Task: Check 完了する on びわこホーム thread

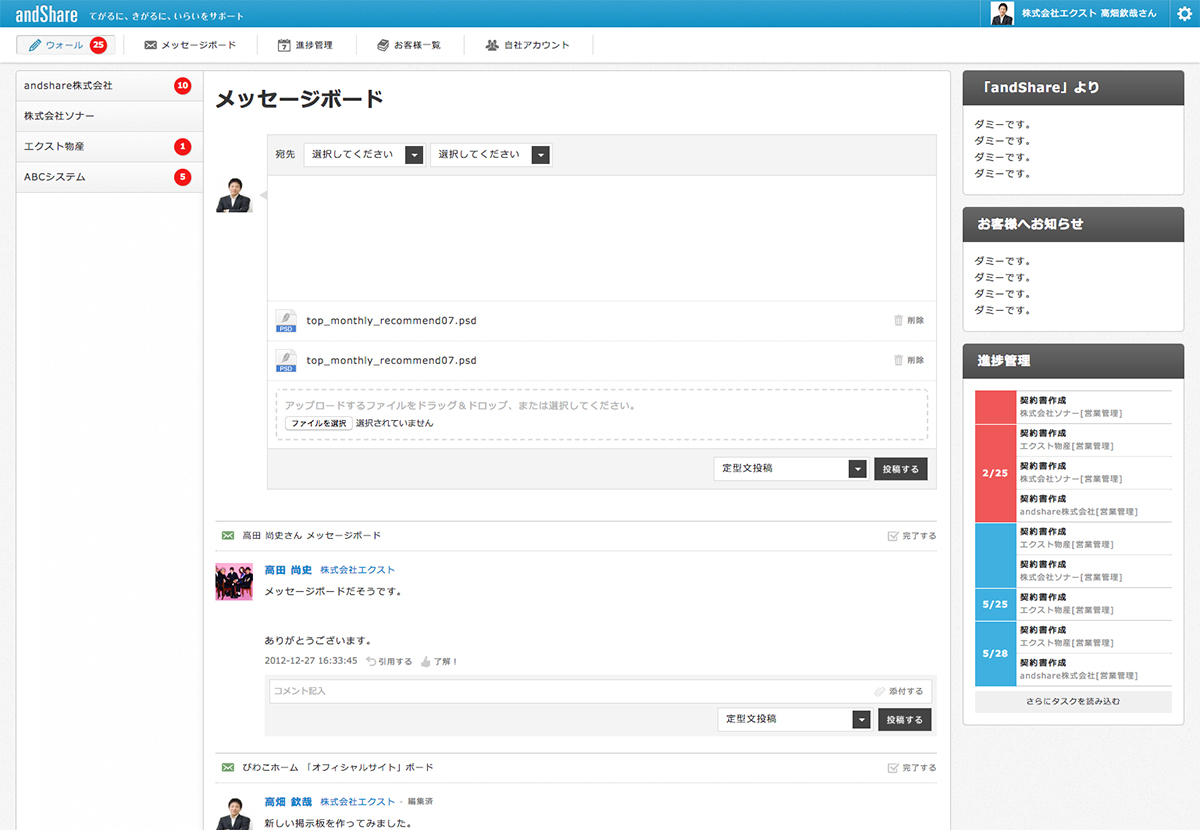Action: tap(912, 768)
